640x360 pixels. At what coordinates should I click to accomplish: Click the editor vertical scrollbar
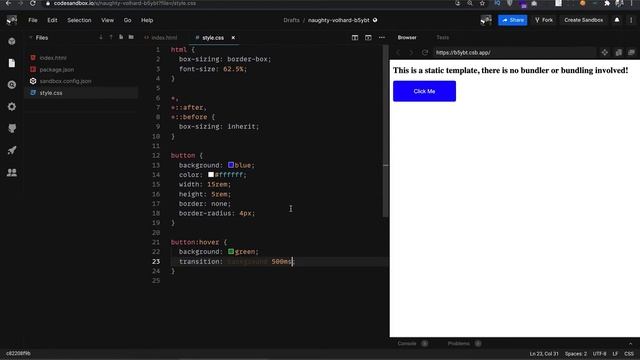click(386, 131)
